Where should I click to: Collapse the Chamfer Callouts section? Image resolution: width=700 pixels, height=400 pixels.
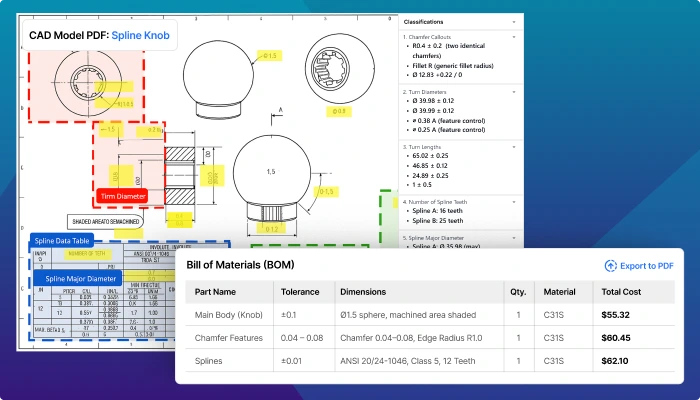tap(514, 37)
